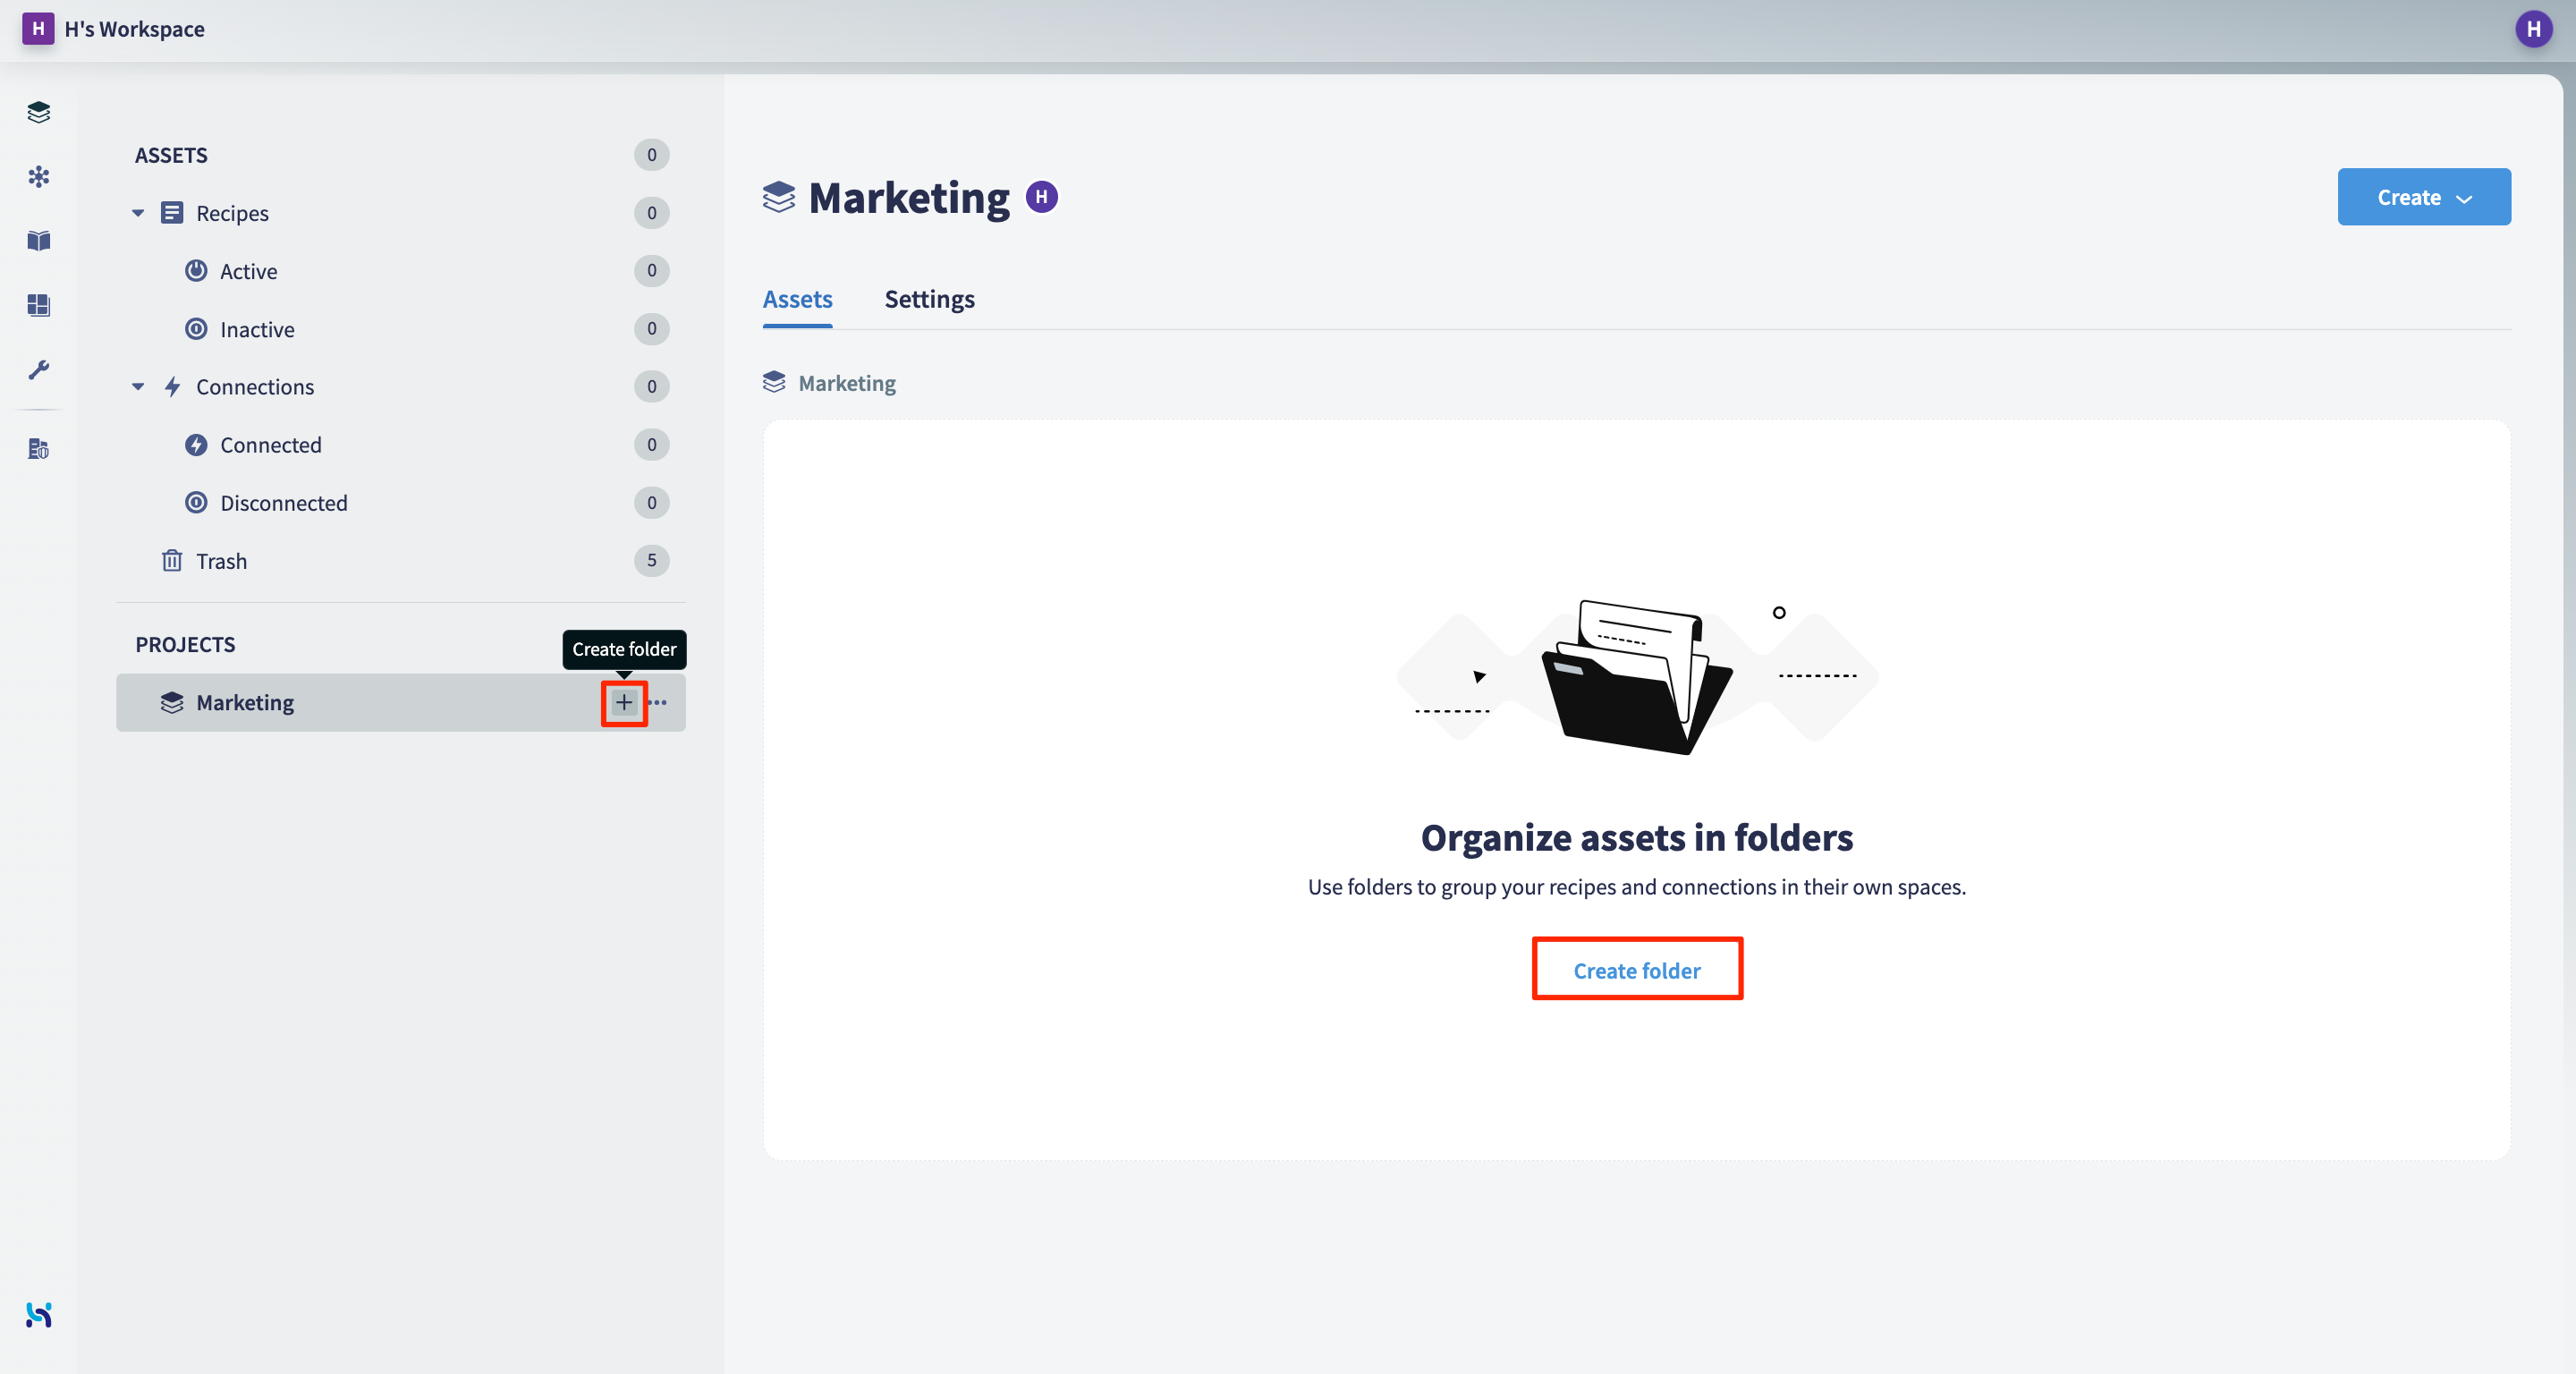This screenshot has height=1374, width=2576.
Task: Collapse the Connections tree section
Action: coord(138,387)
